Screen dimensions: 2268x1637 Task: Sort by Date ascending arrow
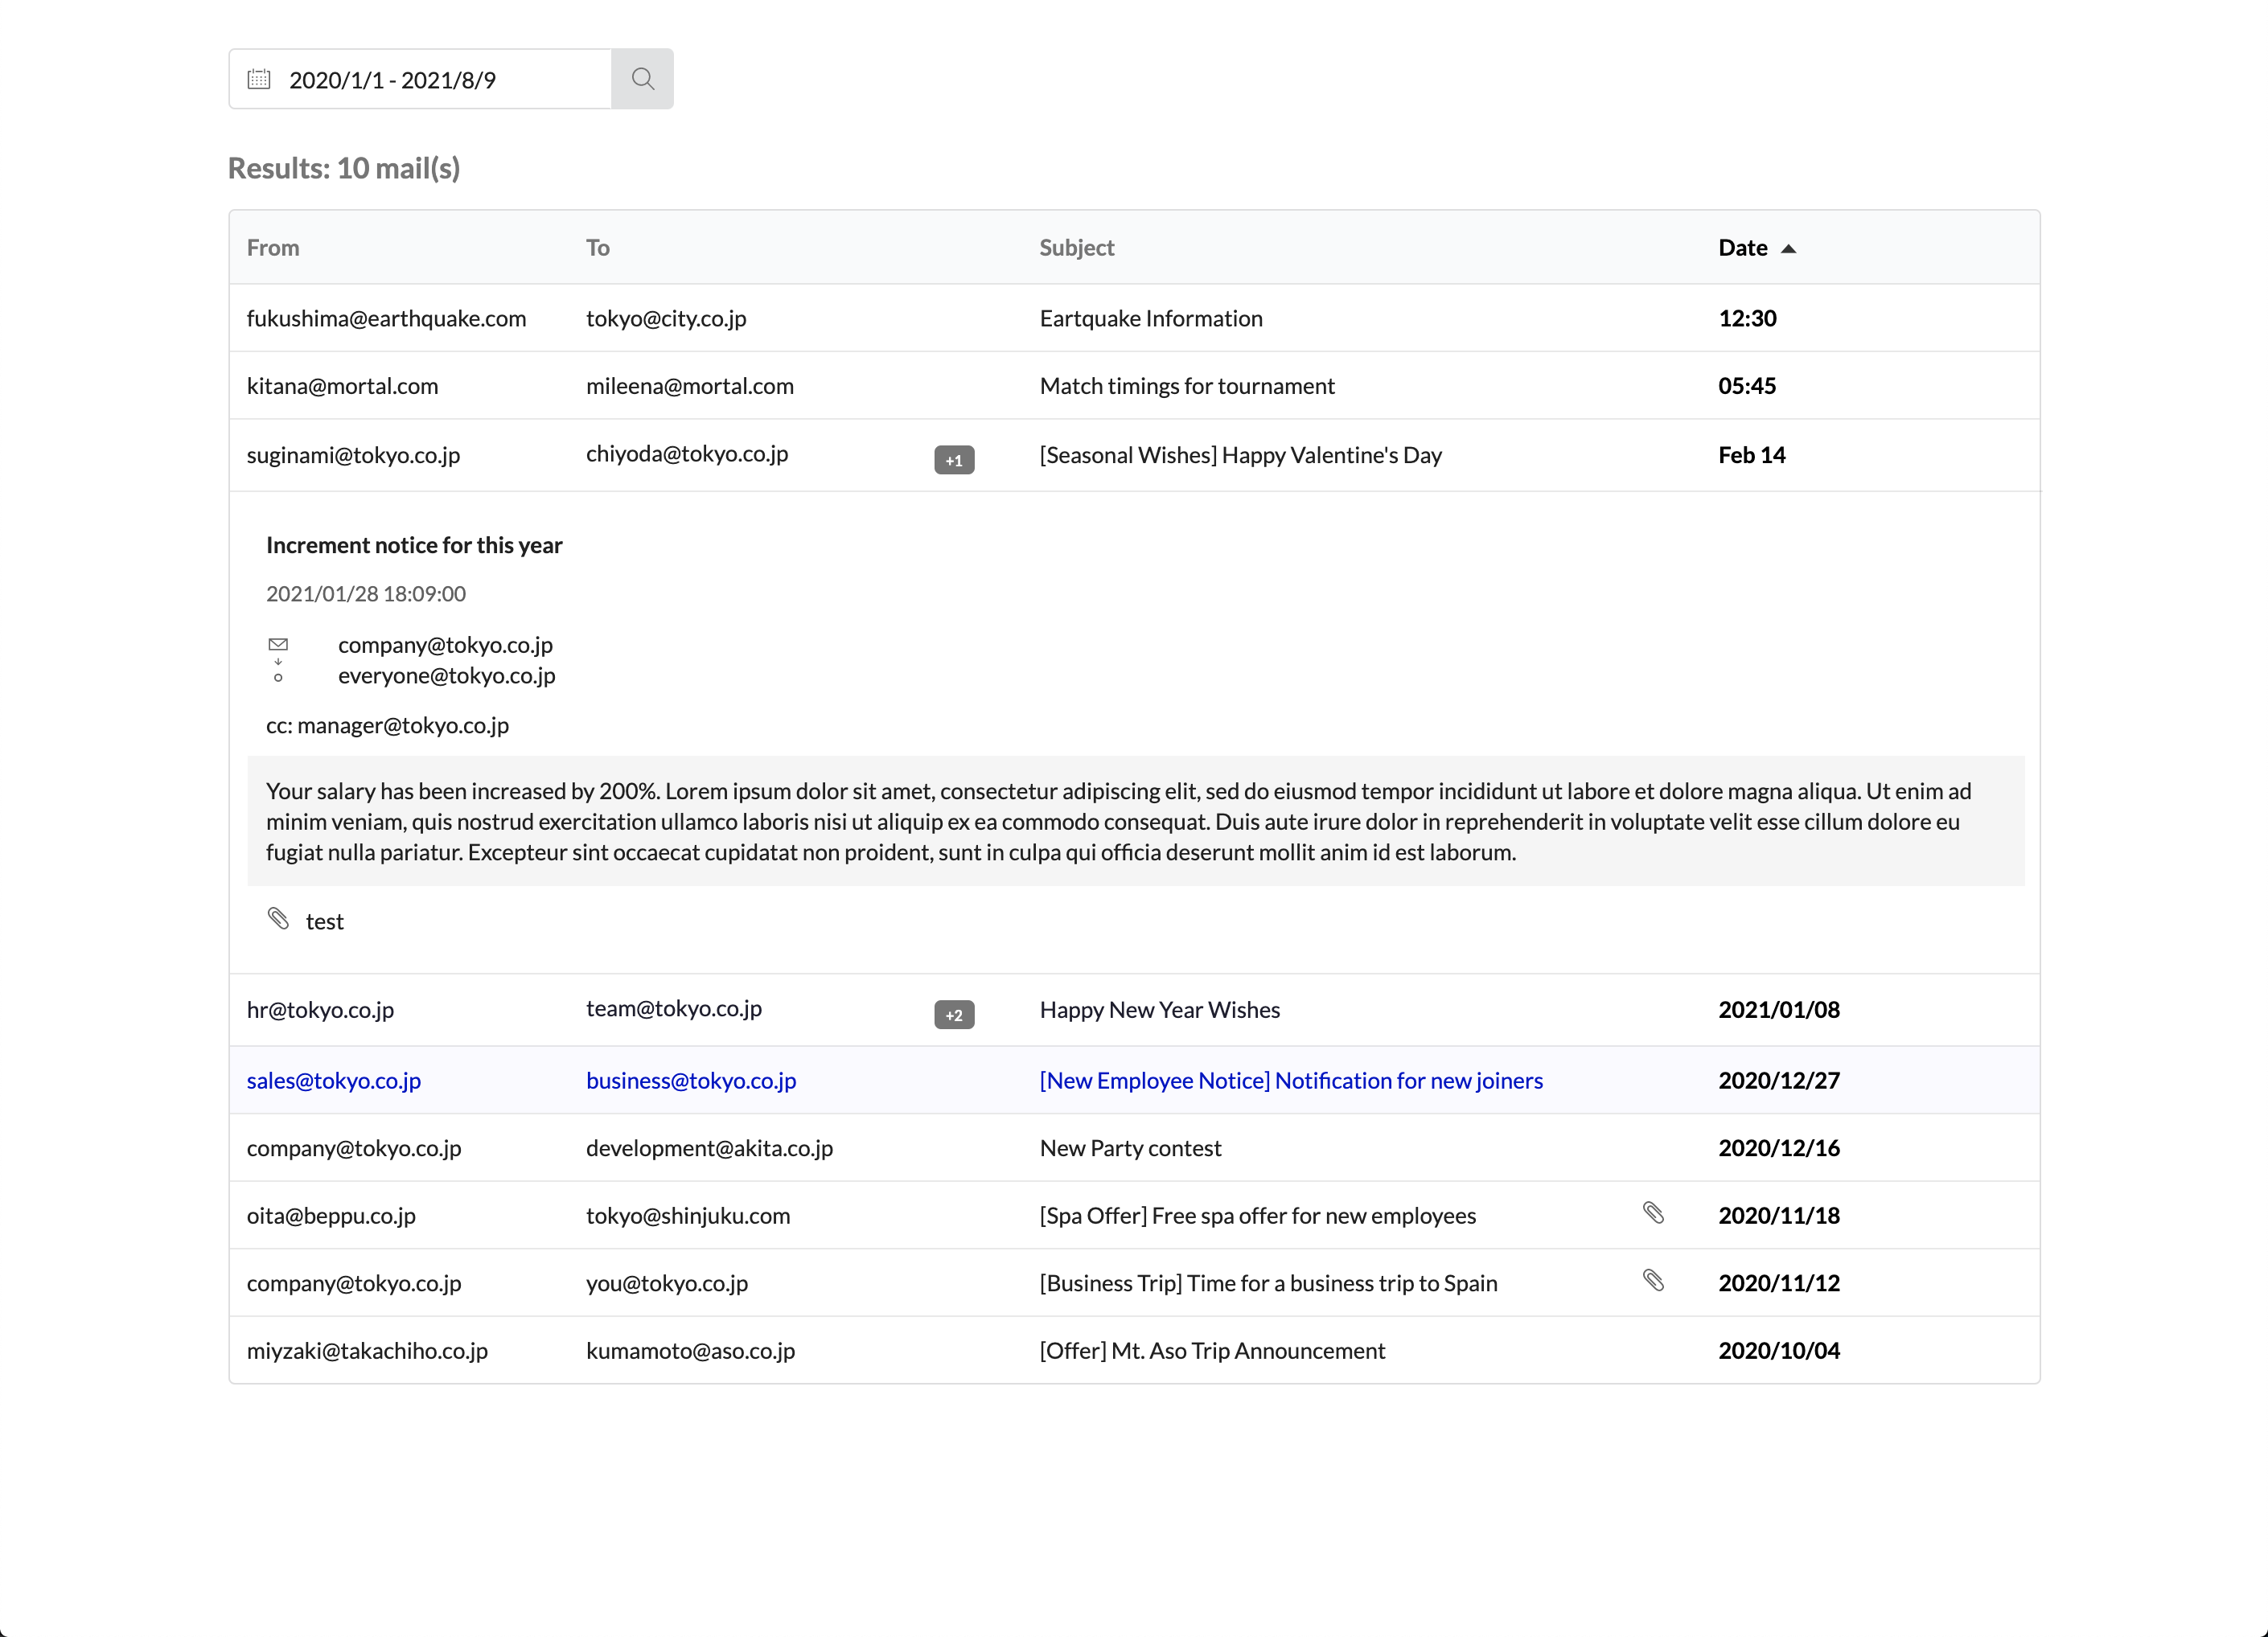[1789, 249]
